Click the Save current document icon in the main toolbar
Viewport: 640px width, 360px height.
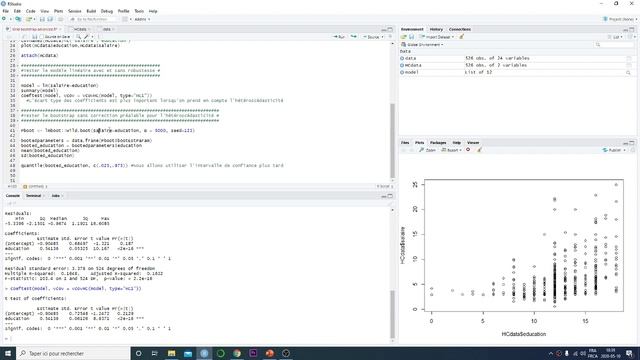(42, 19)
